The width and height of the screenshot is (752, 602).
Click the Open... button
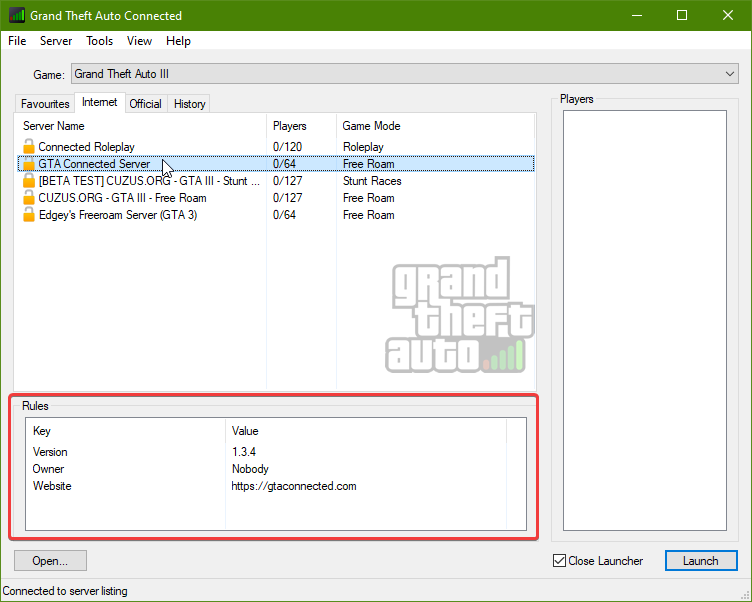(50, 560)
